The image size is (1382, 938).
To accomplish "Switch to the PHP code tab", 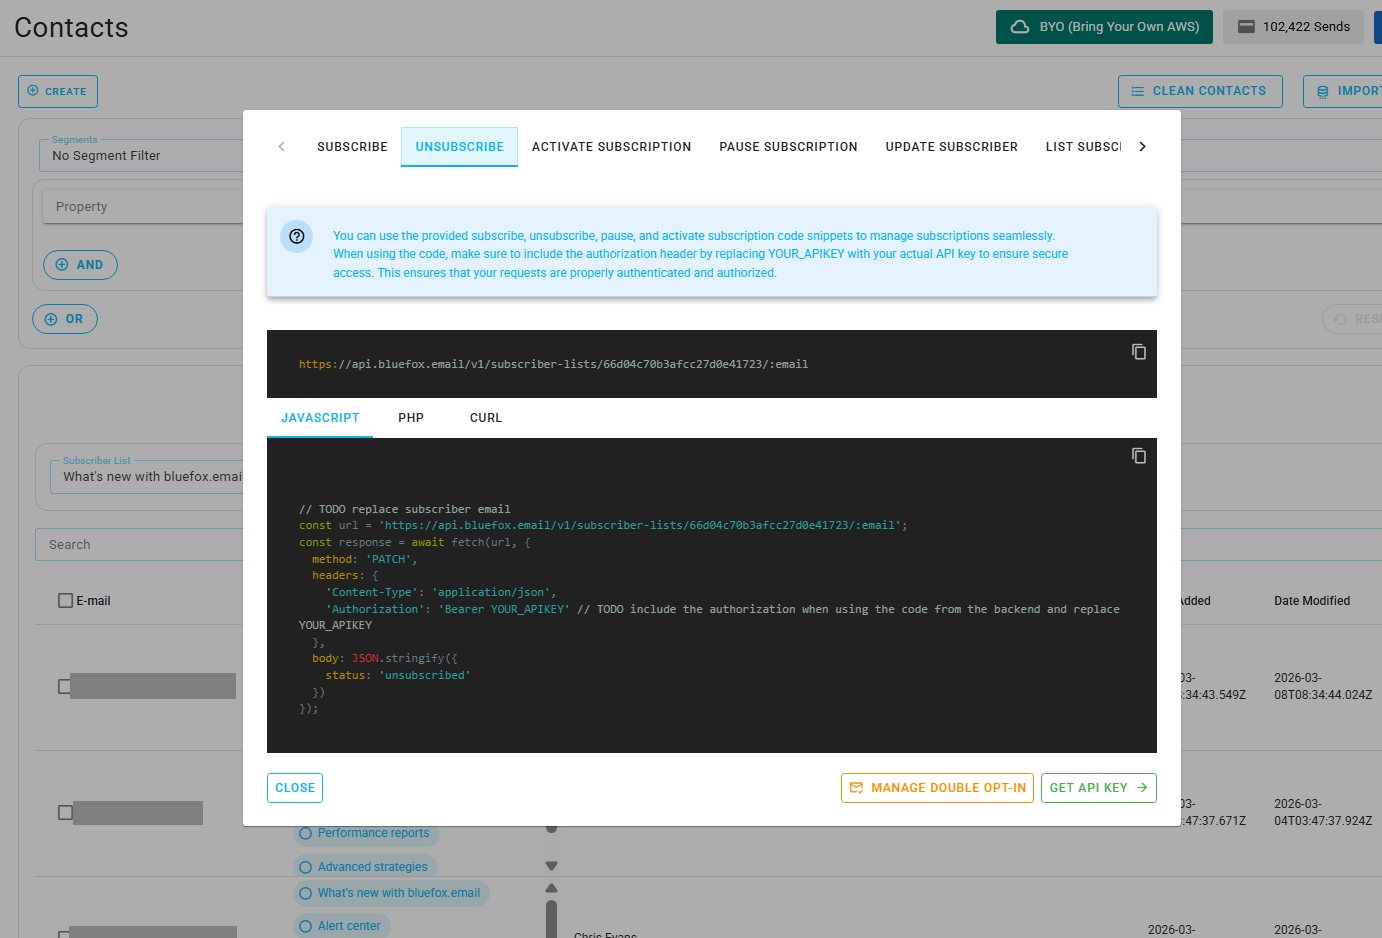I will coord(410,418).
